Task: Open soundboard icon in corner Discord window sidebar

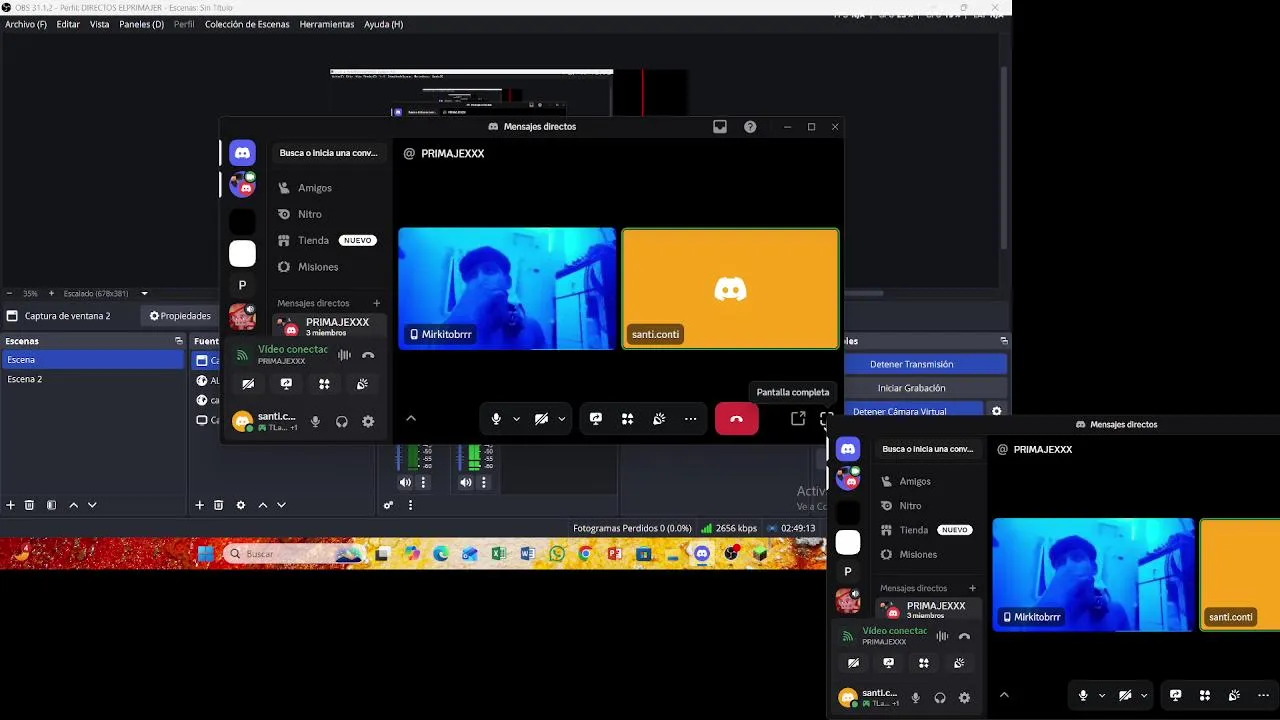Action: 959,663
